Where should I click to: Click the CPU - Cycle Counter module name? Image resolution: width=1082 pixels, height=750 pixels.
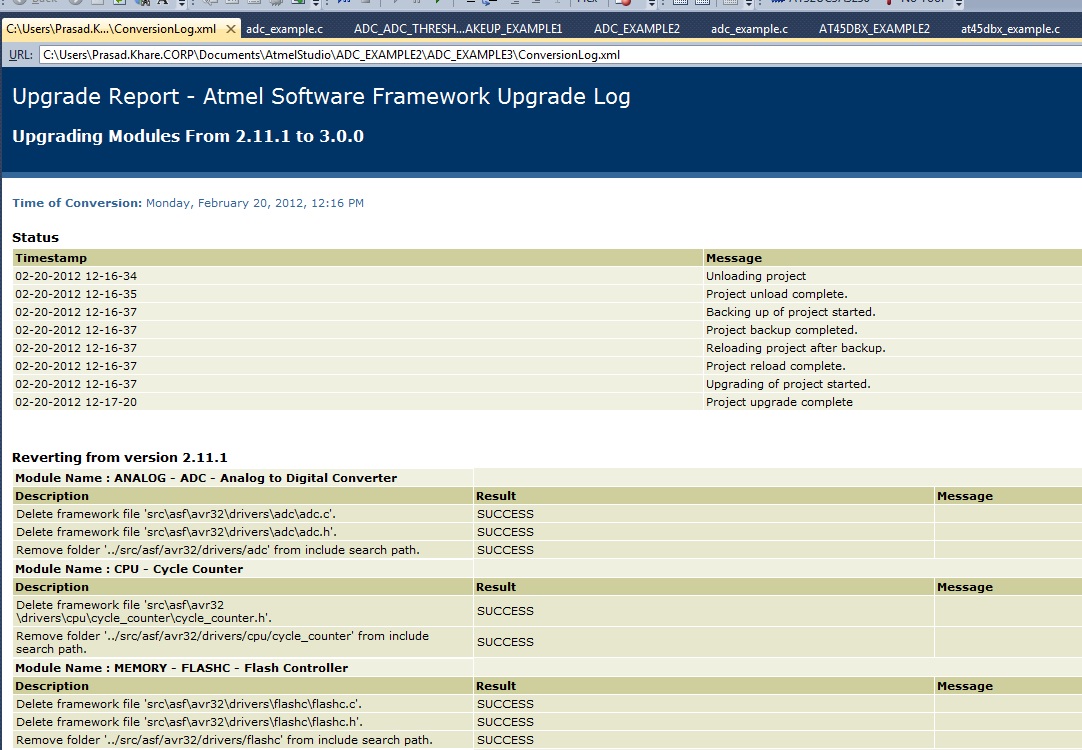coord(179,569)
